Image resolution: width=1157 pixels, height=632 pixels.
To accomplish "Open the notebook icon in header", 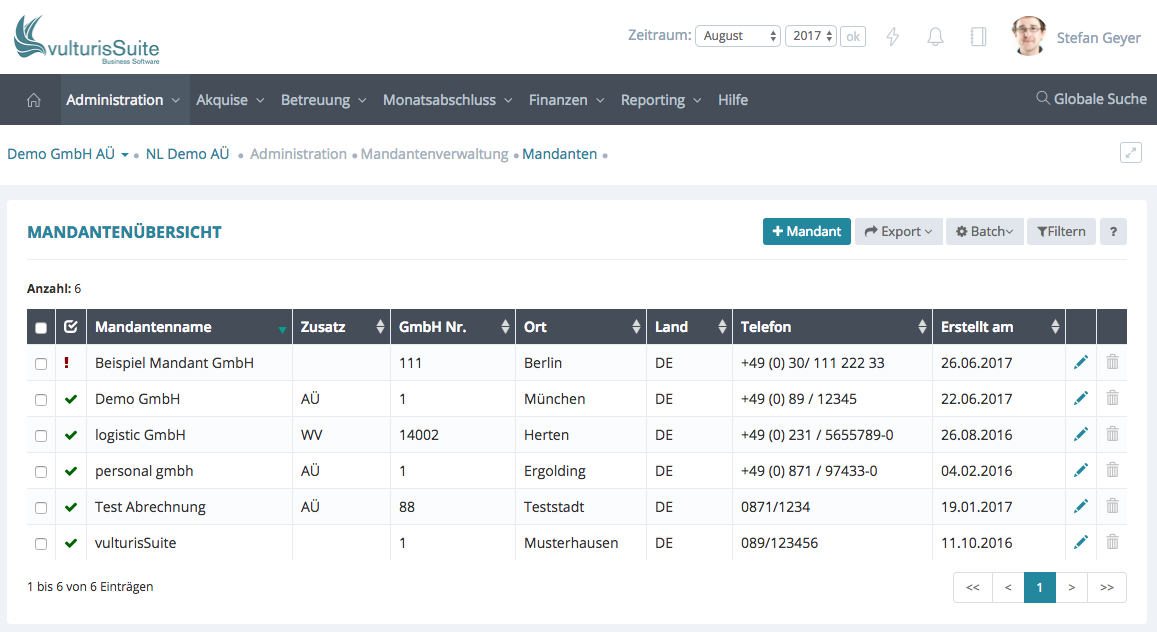I will 978,37.
